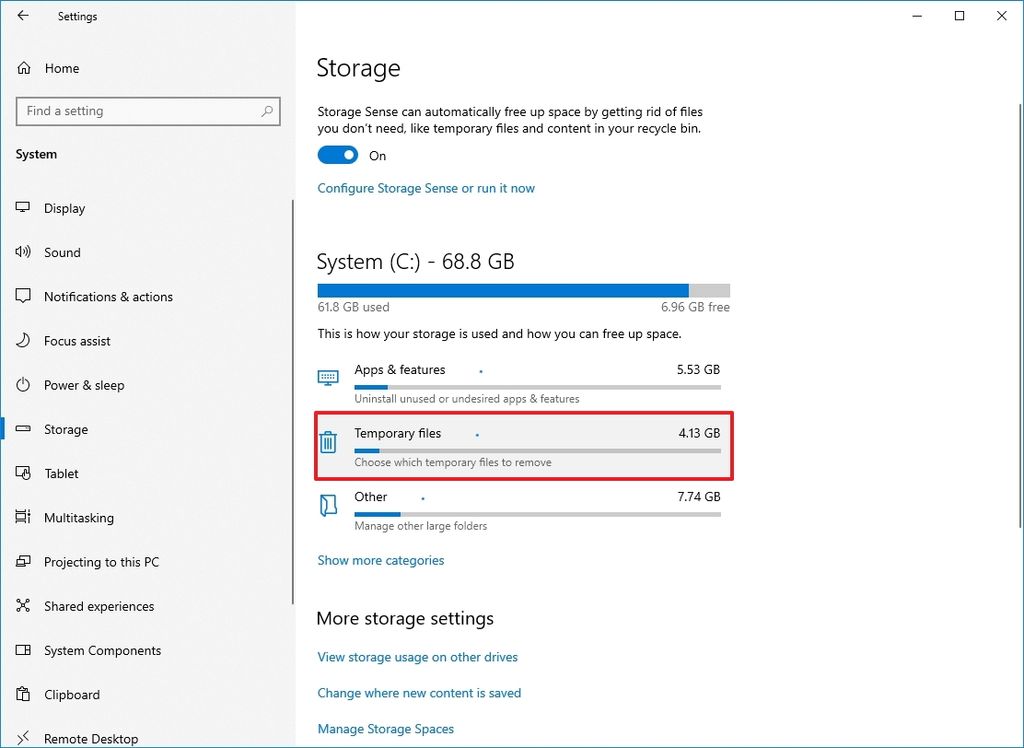Viewport: 1024px width, 748px height.
Task: Turn off the Storage Sense toggle
Action: click(x=338, y=155)
